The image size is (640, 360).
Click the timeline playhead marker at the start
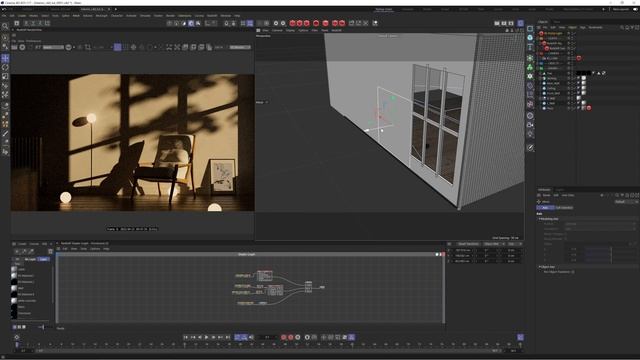click(x=17, y=345)
